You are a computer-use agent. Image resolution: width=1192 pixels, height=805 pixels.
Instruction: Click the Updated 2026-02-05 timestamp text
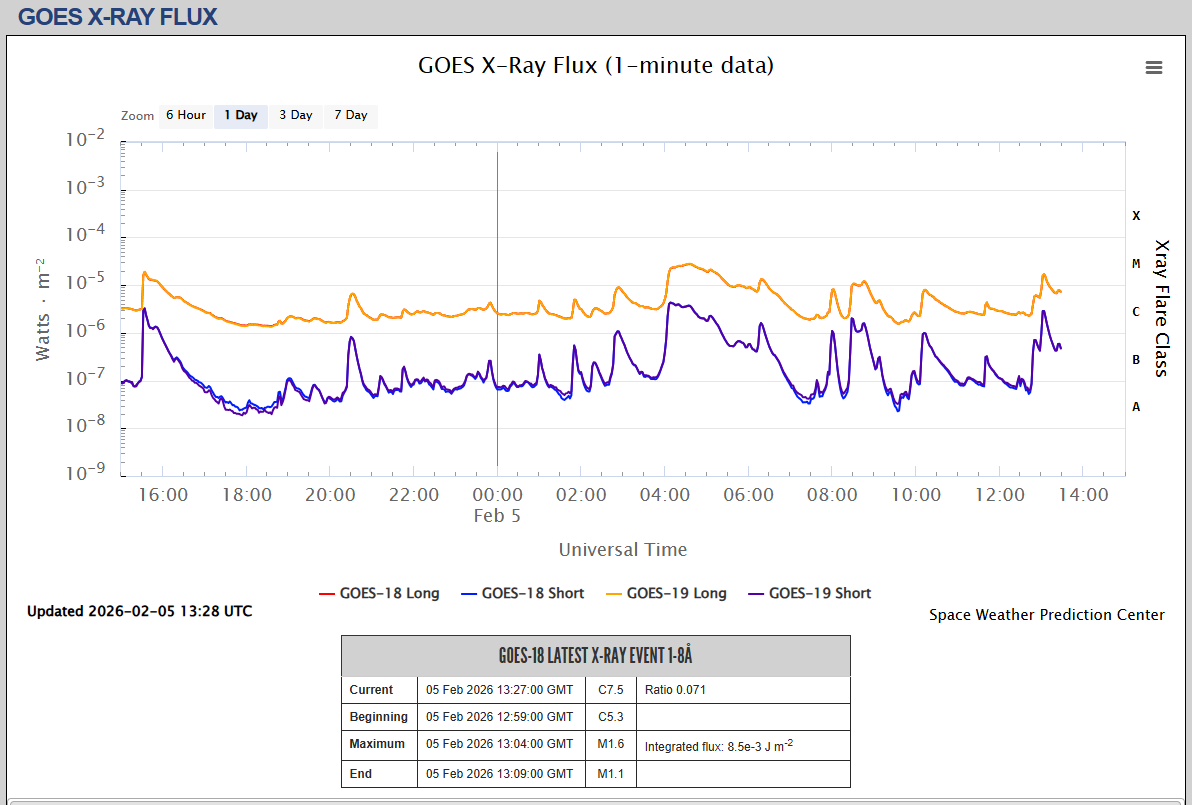click(x=139, y=611)
